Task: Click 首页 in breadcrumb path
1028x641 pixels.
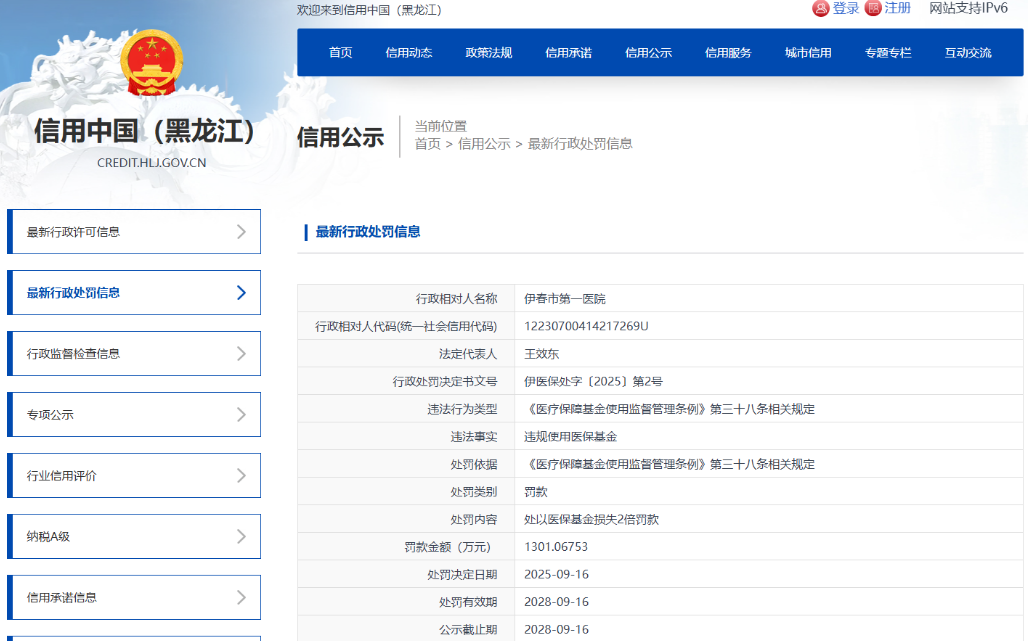Action: click(427, 144)
